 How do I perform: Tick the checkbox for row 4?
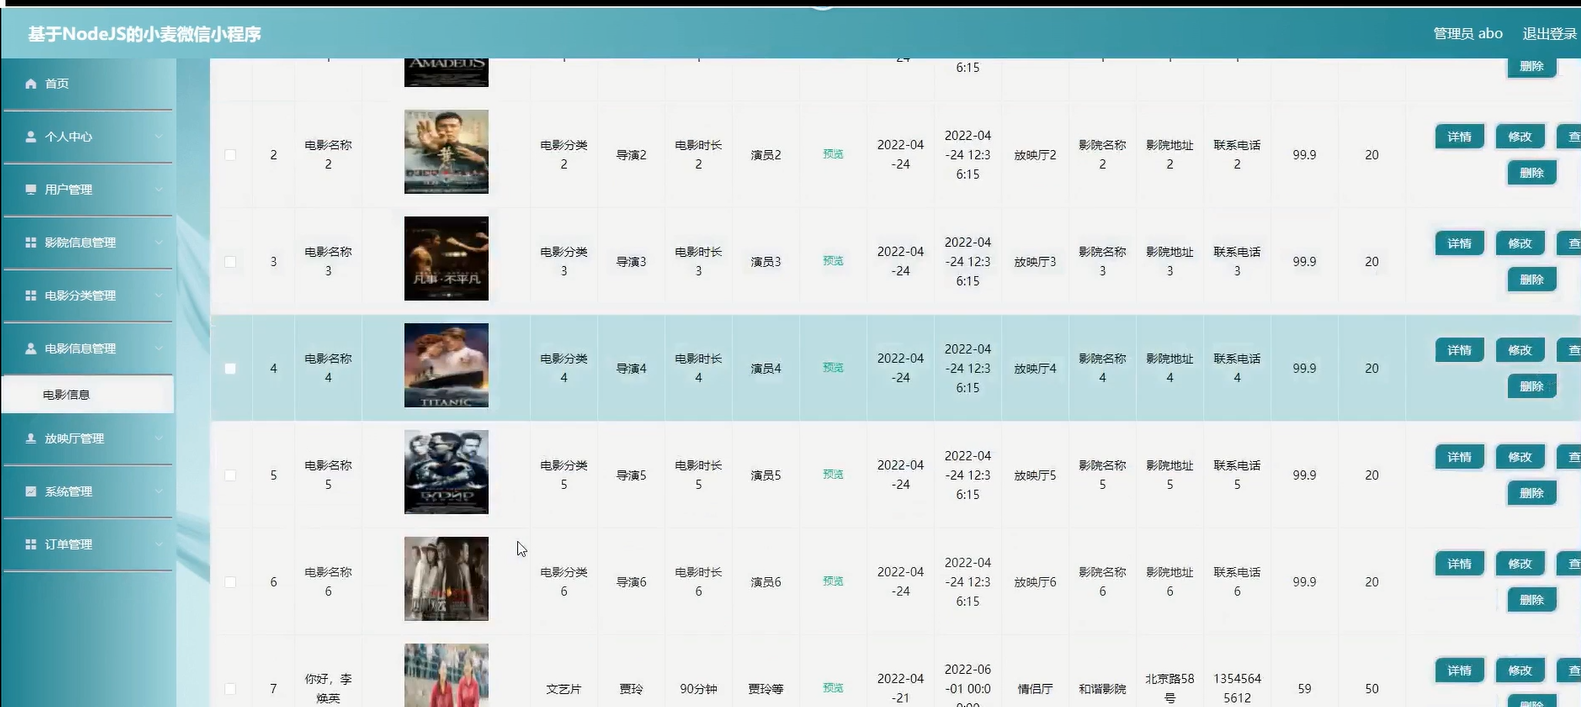pyautogui.click(x=230, y=369)
